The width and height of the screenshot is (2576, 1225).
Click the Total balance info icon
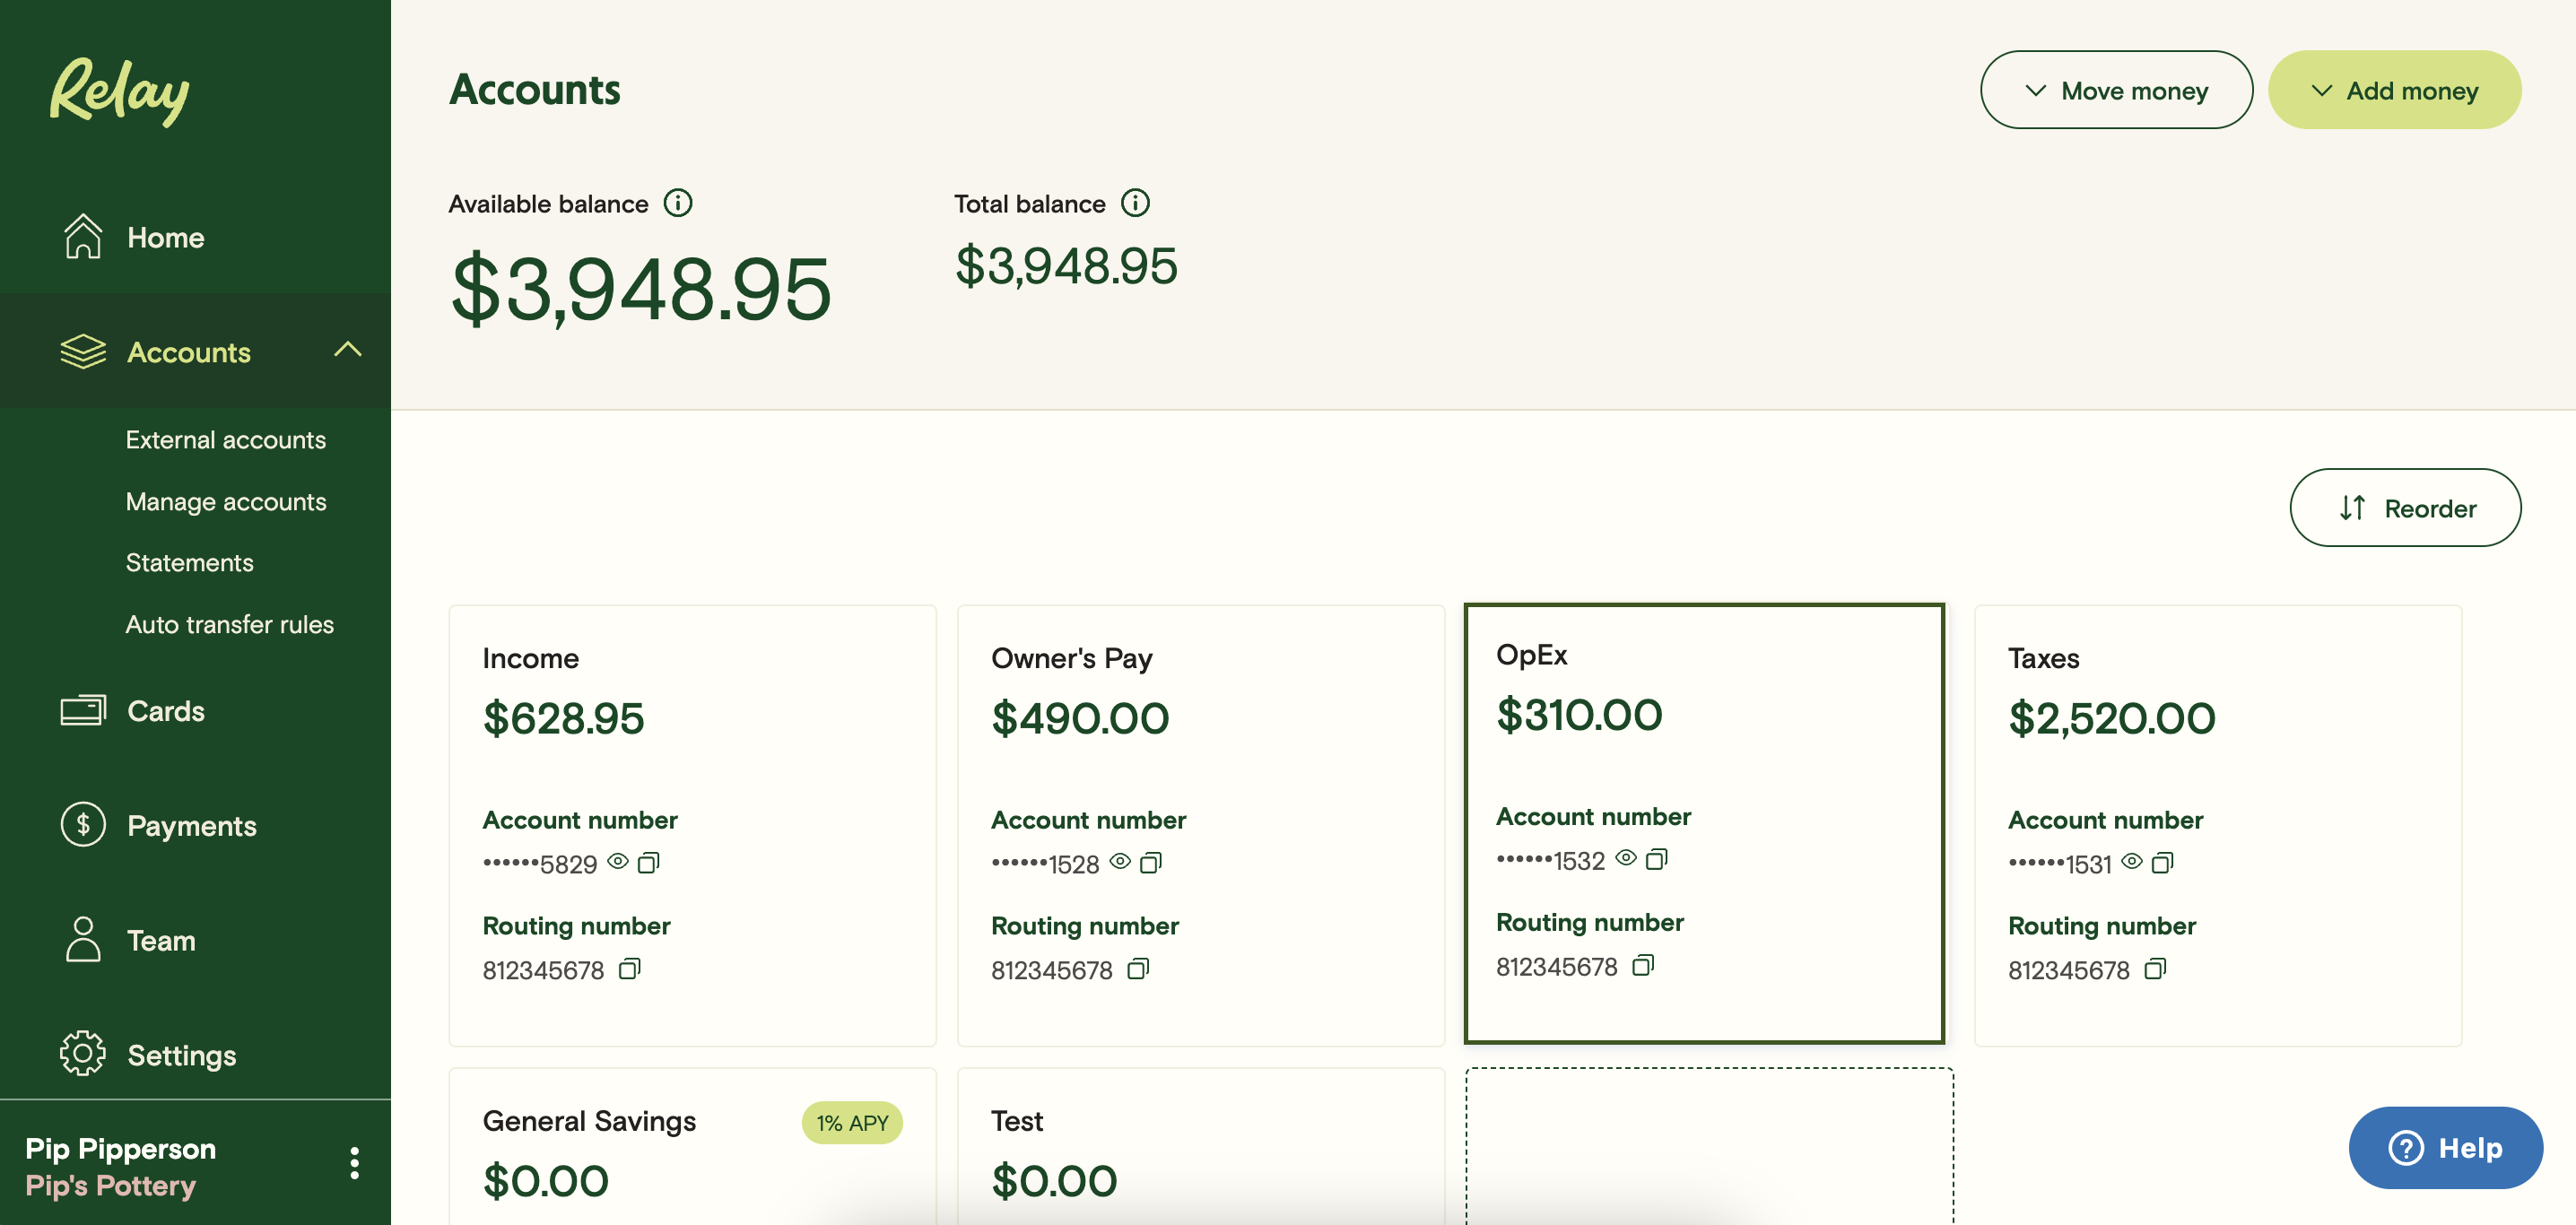coord(1135,203)
